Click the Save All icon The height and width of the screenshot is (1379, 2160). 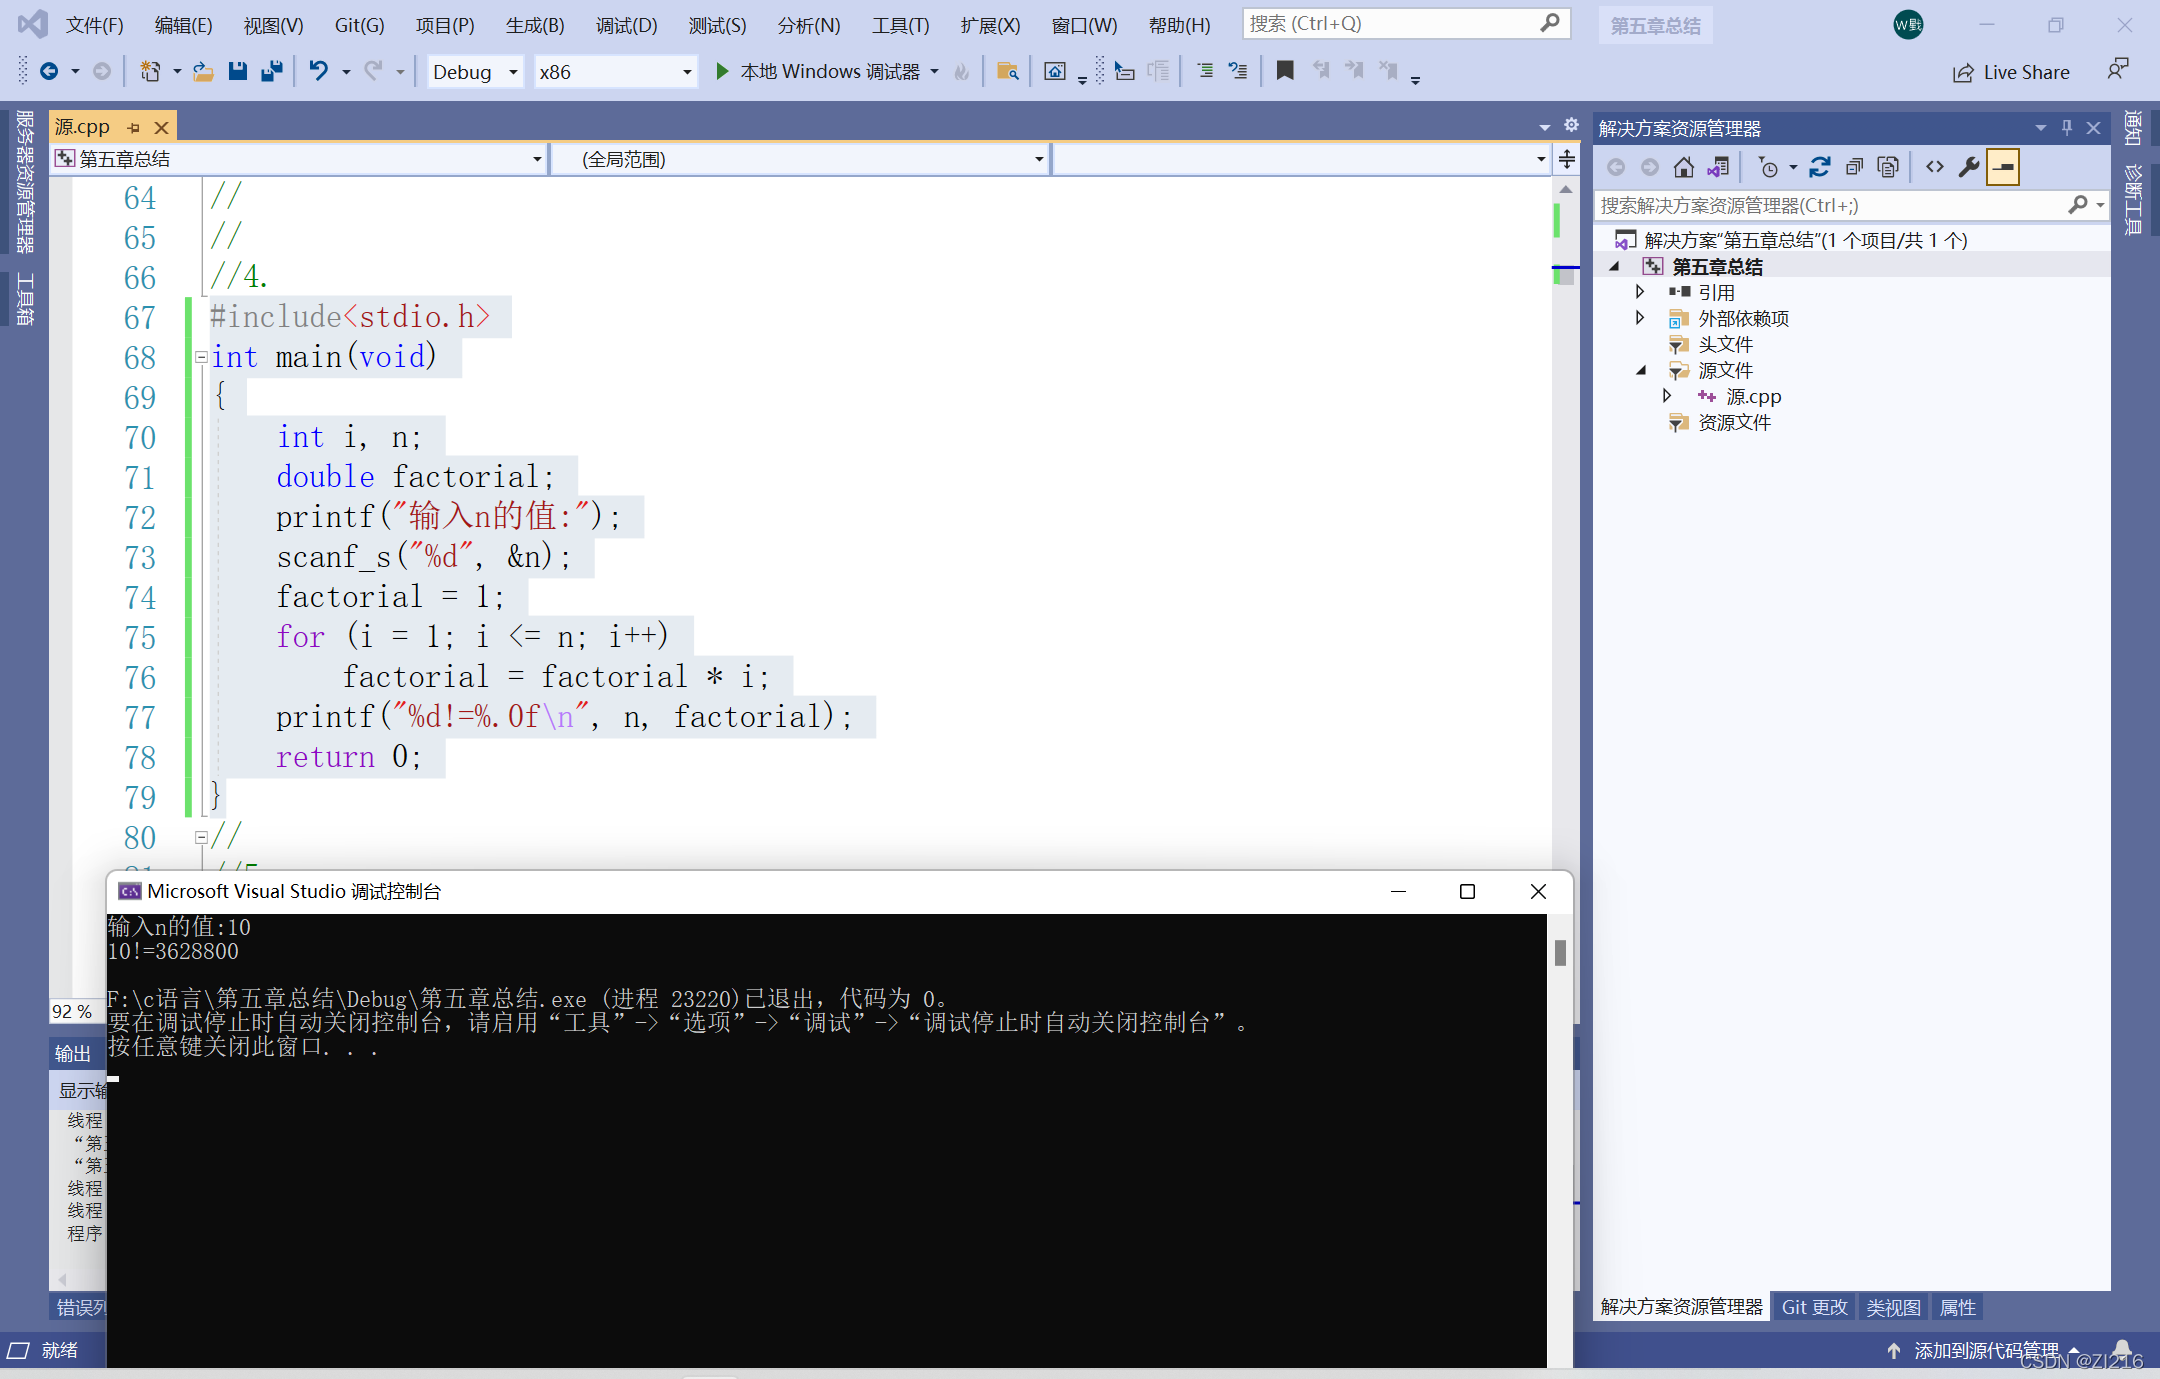point(271,71)
